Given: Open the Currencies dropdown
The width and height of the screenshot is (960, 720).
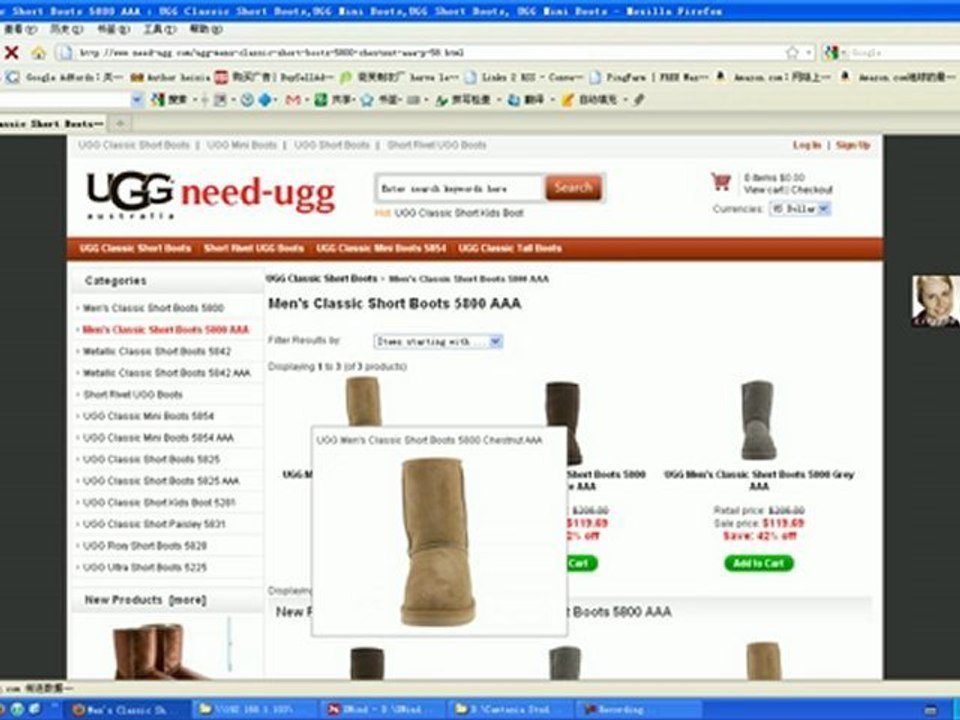Looking at the screenshot, I should (800, 209).
